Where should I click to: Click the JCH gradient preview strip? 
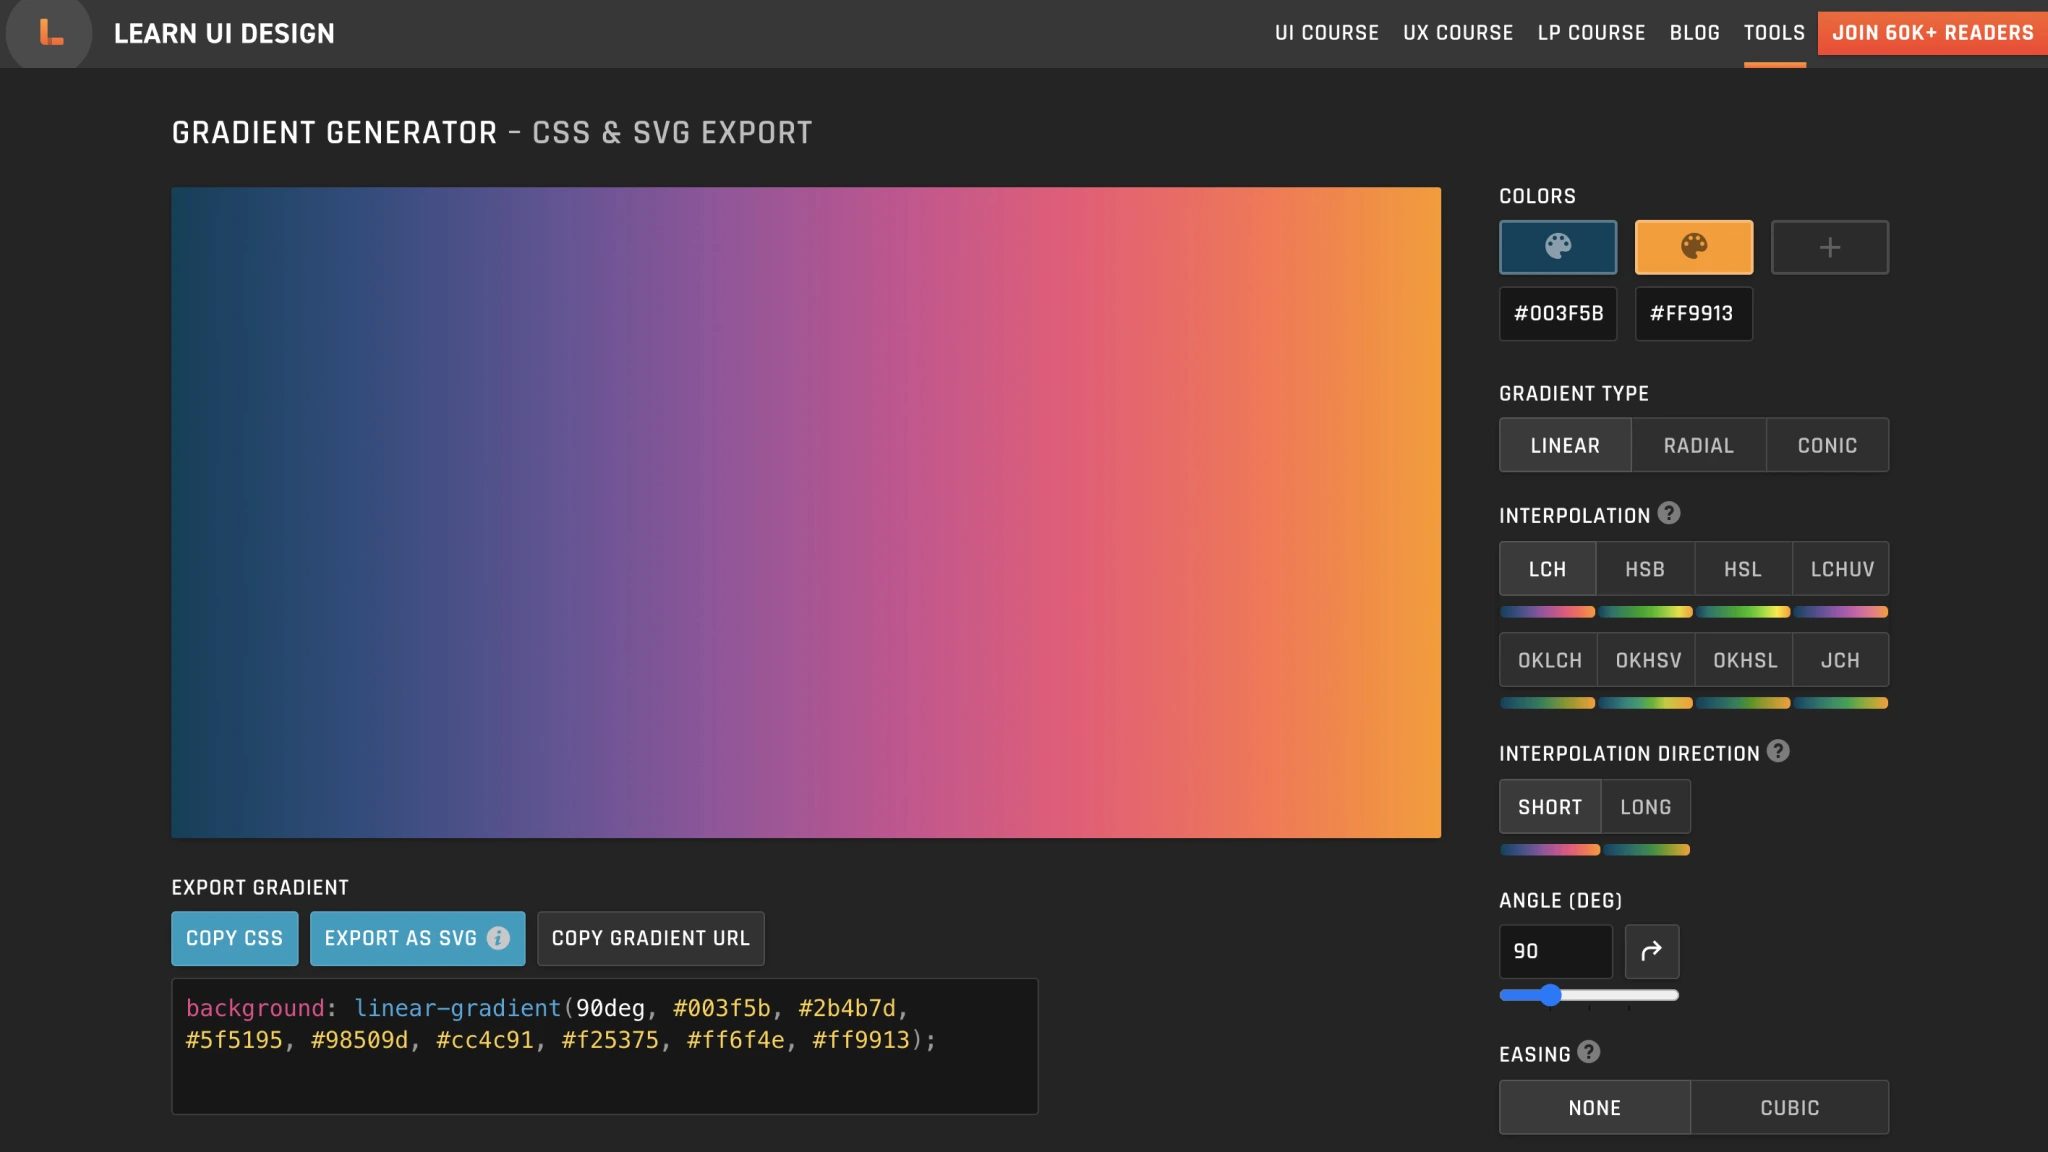tap(1841, 703)
